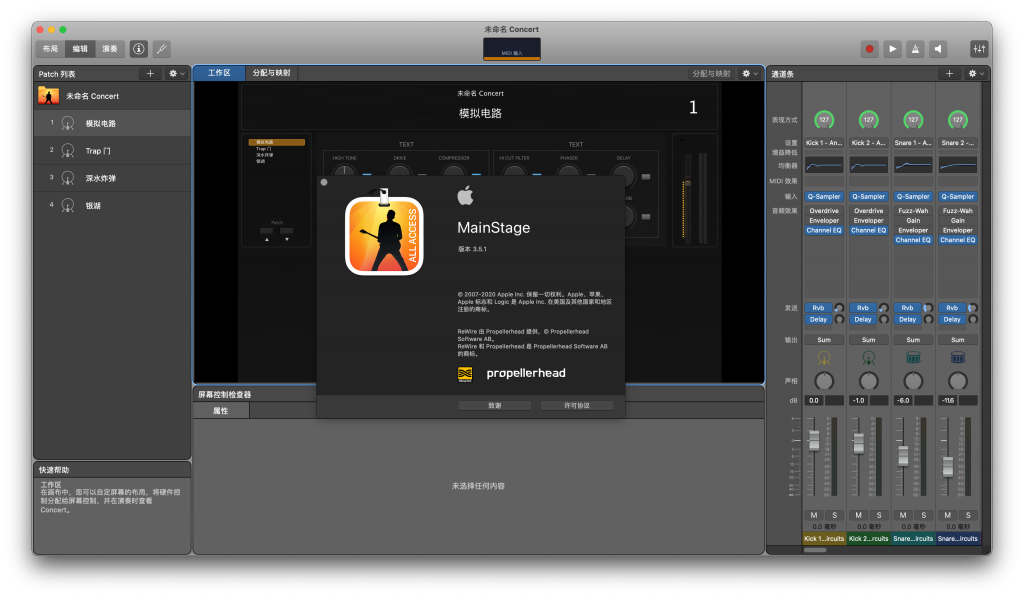The height and width of the screenshot is (598, 1024).
Task: Show the mixer faders icon in toolbar
Action: pos(979,49)
